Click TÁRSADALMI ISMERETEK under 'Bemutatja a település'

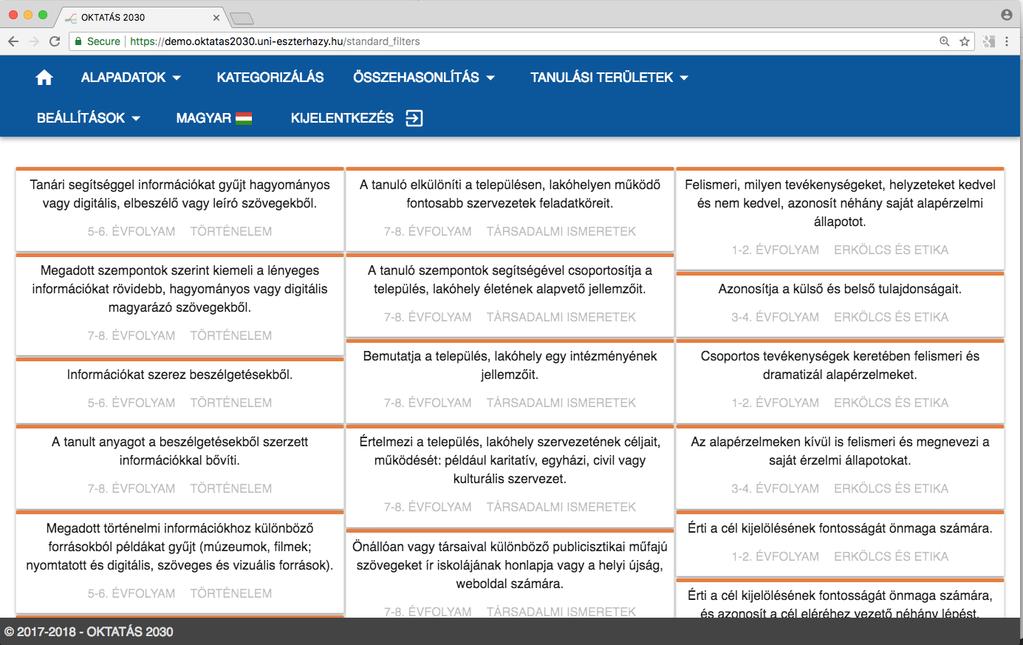tap(561, 403)
